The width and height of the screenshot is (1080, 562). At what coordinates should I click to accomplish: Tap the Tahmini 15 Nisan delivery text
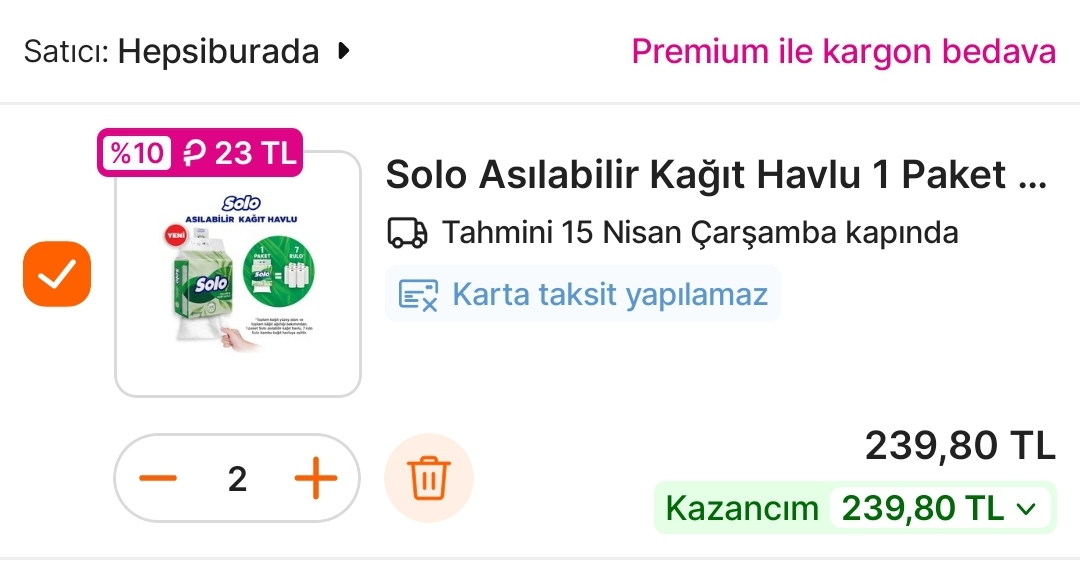(700, 233)
